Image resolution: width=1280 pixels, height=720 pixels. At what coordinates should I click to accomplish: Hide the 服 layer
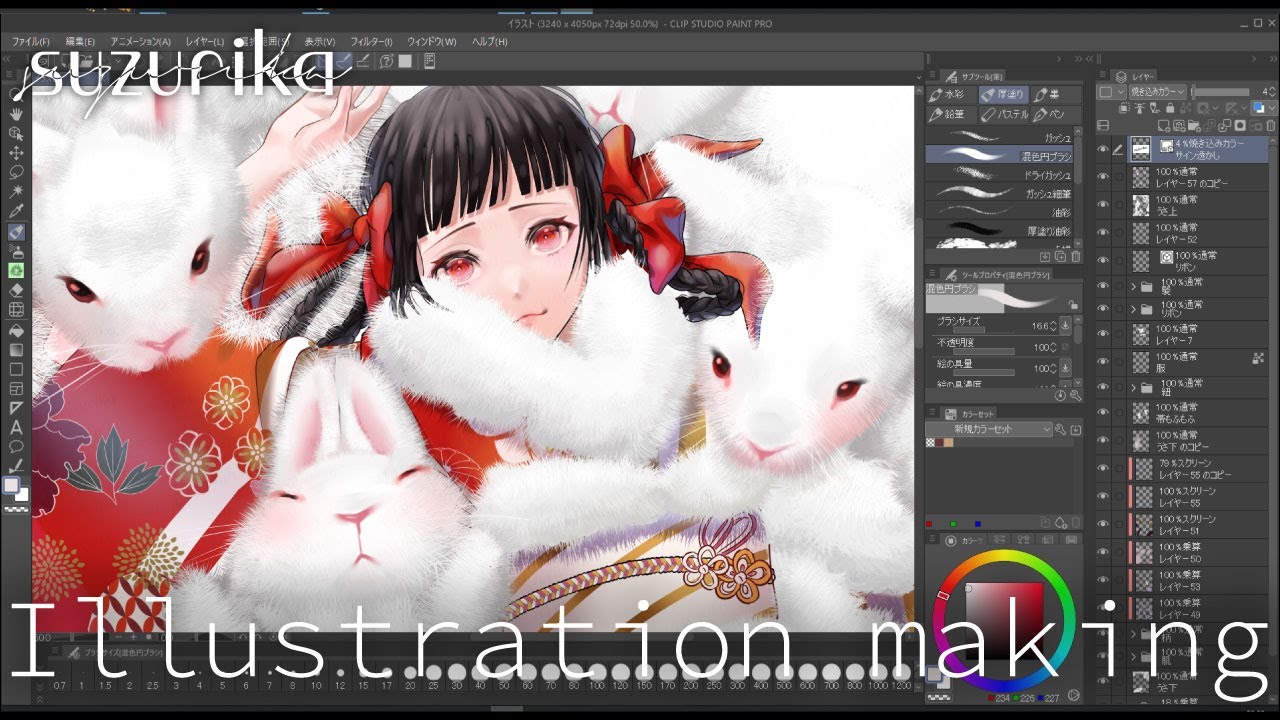click(1103, 362)
